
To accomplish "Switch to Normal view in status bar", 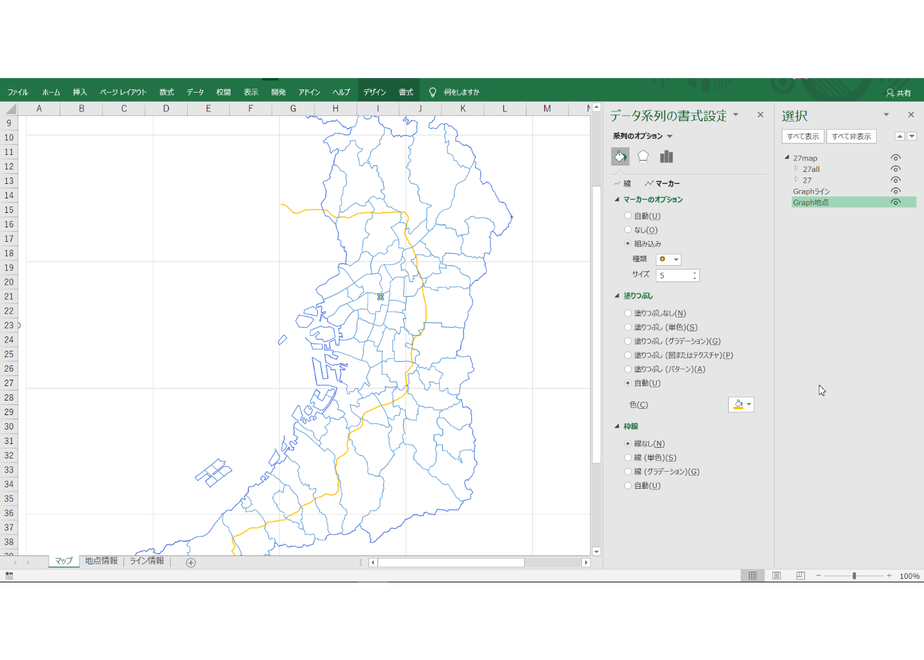I will [753, 576].
